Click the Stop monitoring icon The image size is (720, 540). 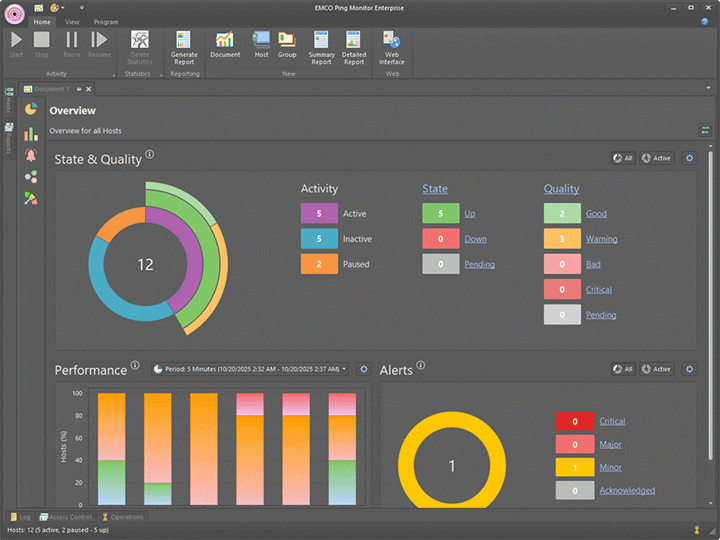click(x=41, y=39)
